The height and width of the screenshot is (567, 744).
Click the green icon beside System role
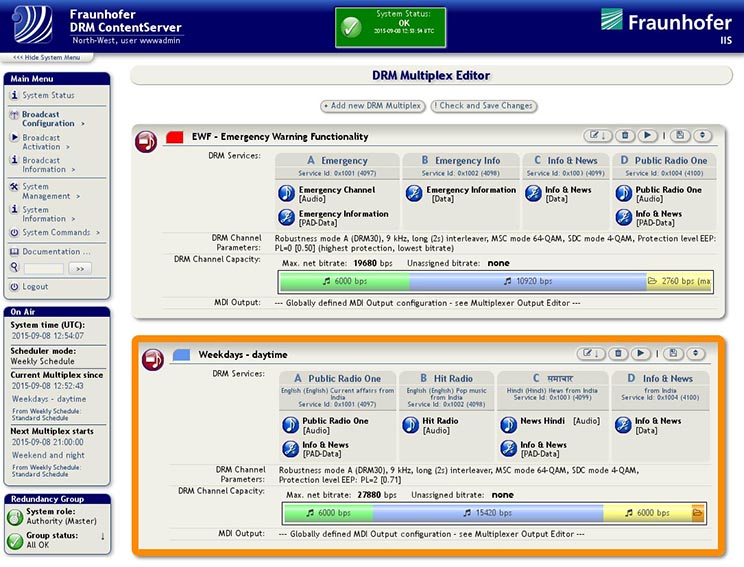tap(15, 517)
